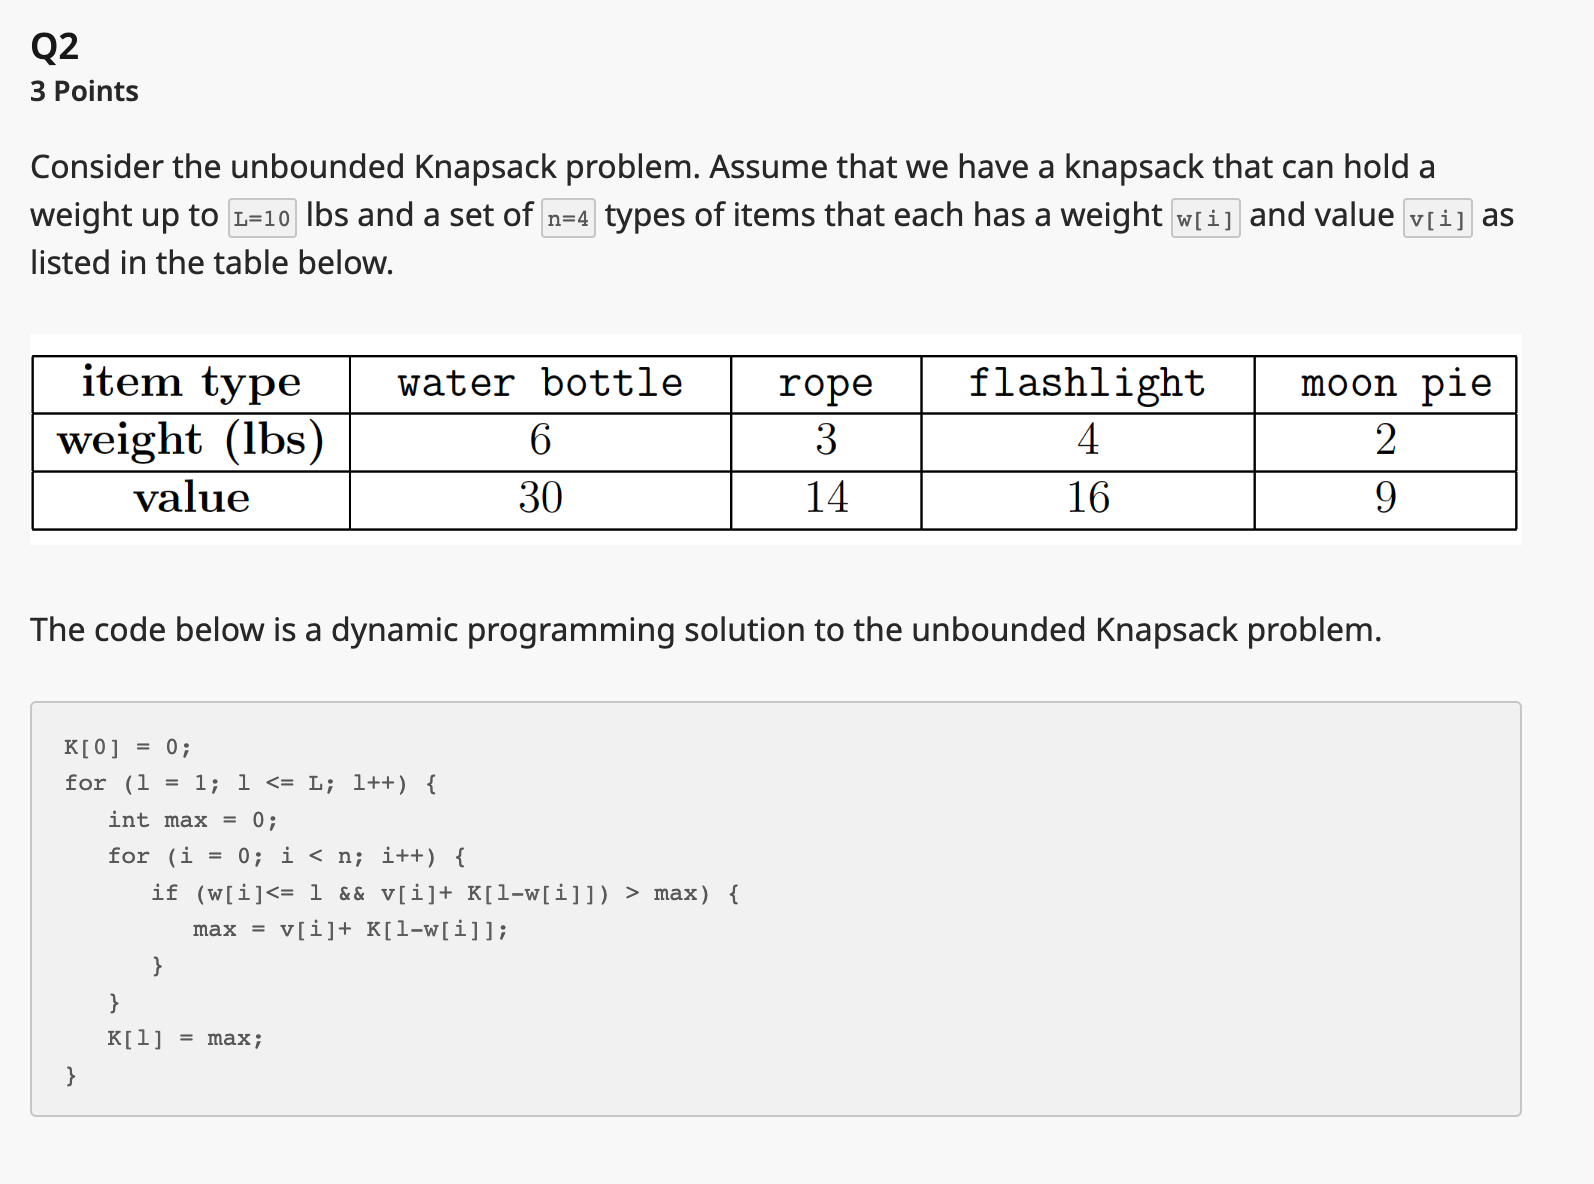Screen dimensions: 1594x1184
Task: Click the outer for loop code line
Action: point(251,783)
